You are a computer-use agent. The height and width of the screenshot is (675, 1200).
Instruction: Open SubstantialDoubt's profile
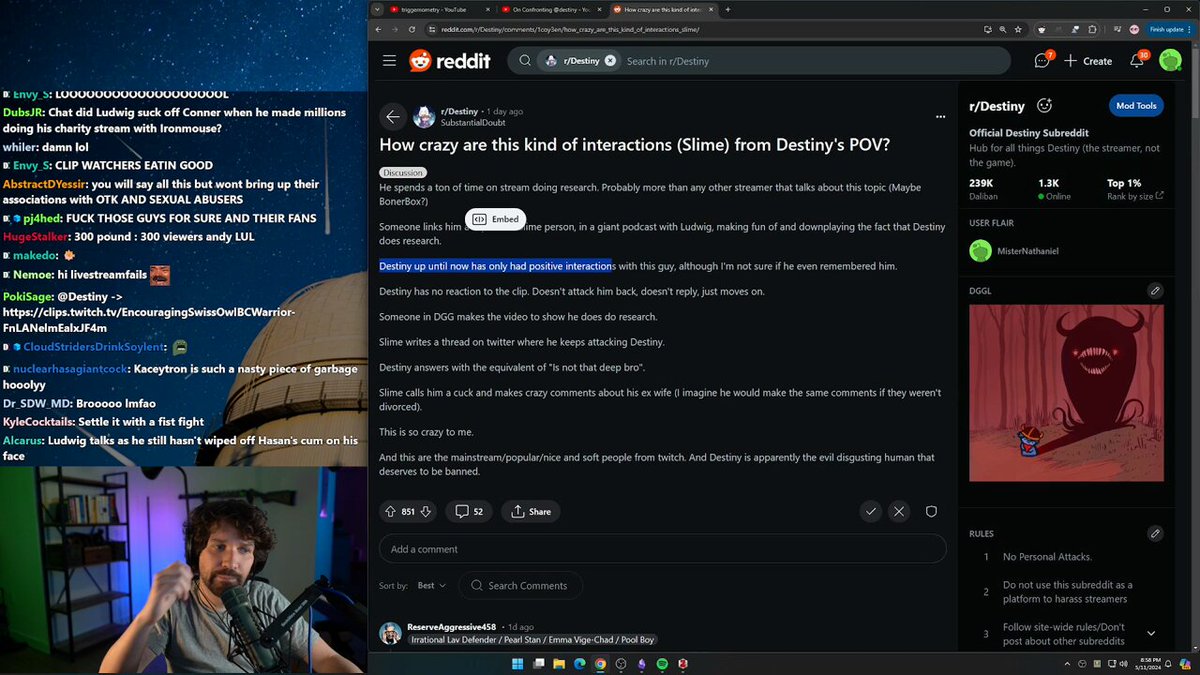point(473,122)
